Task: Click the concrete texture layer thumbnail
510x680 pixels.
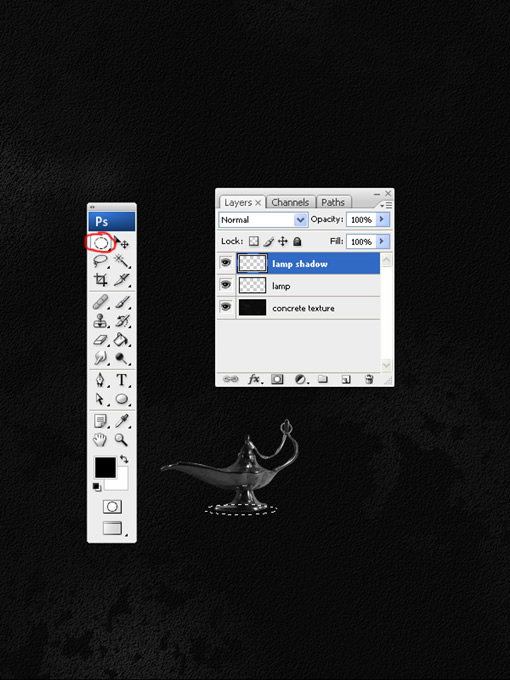Action: [252, 307]
